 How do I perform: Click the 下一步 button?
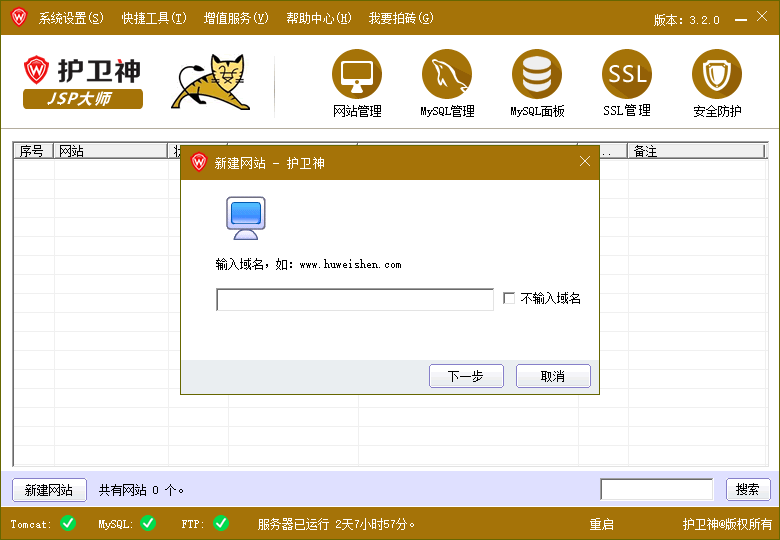pyautogui.click(x=466, y=376)
